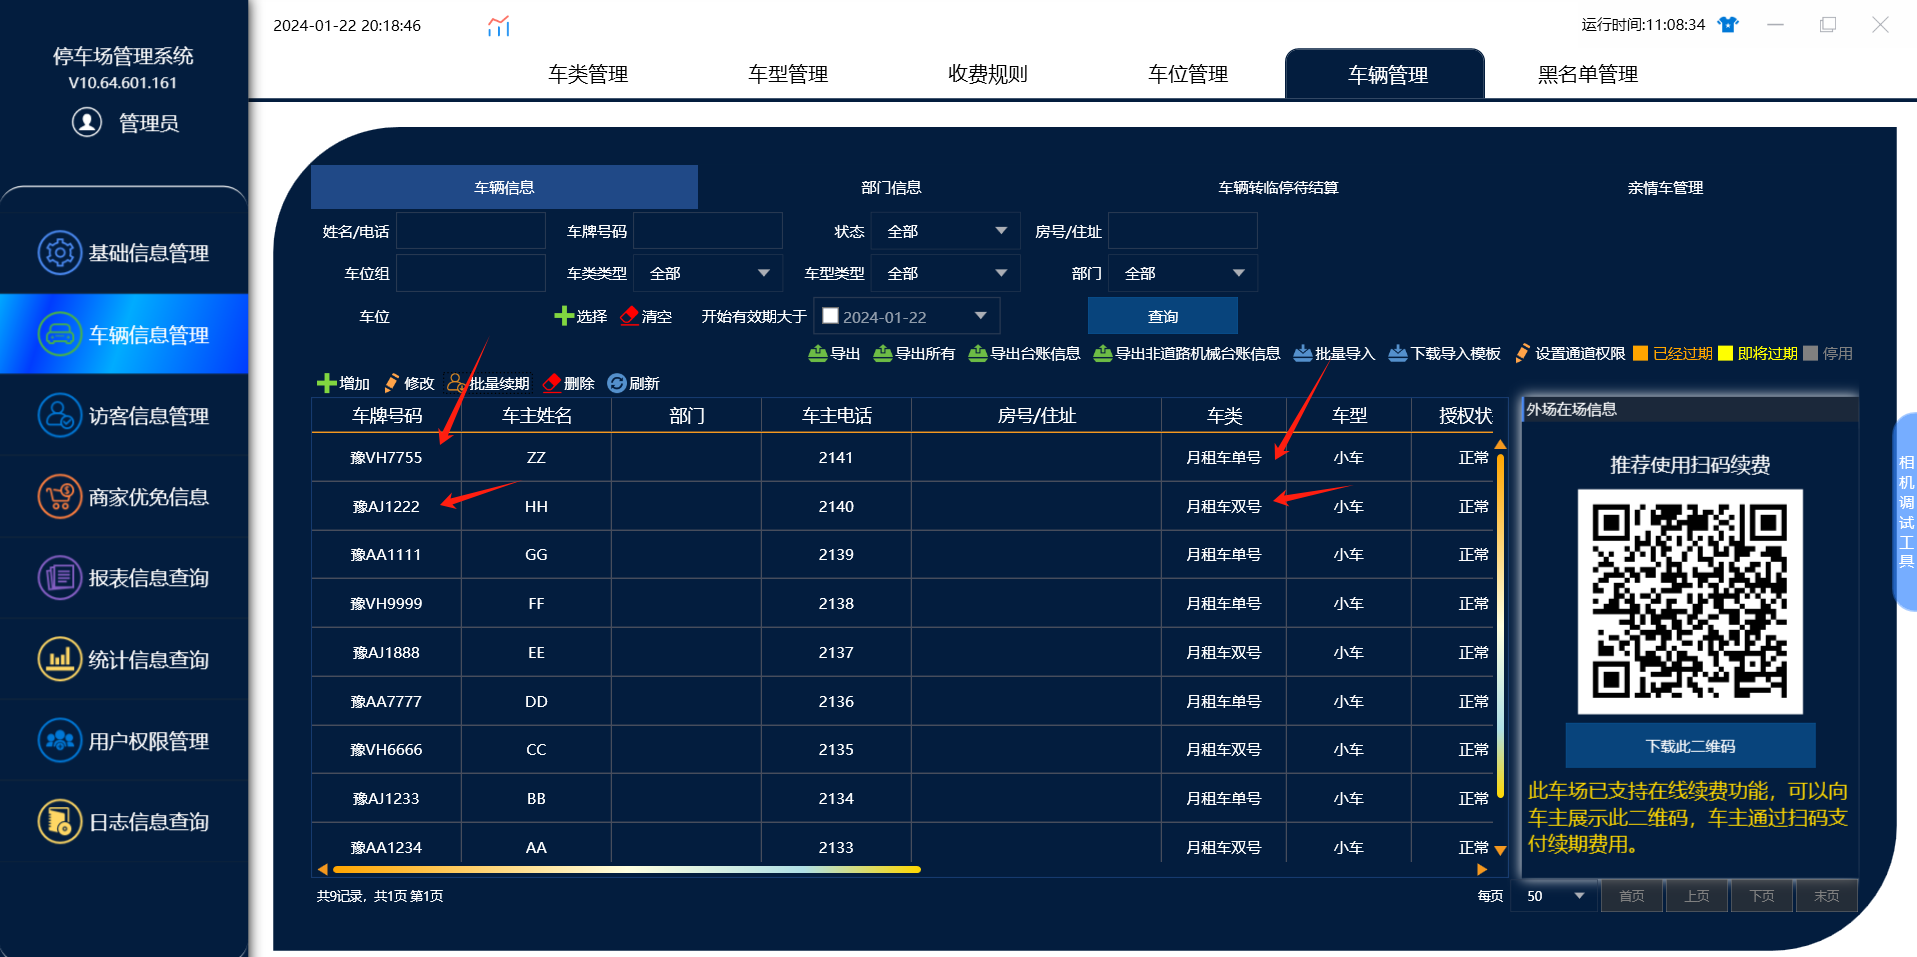Click 导出非道路机械台账信息
Image resolution: width=1917 pixels, height=957 pixels.
tap(1187, 353)
